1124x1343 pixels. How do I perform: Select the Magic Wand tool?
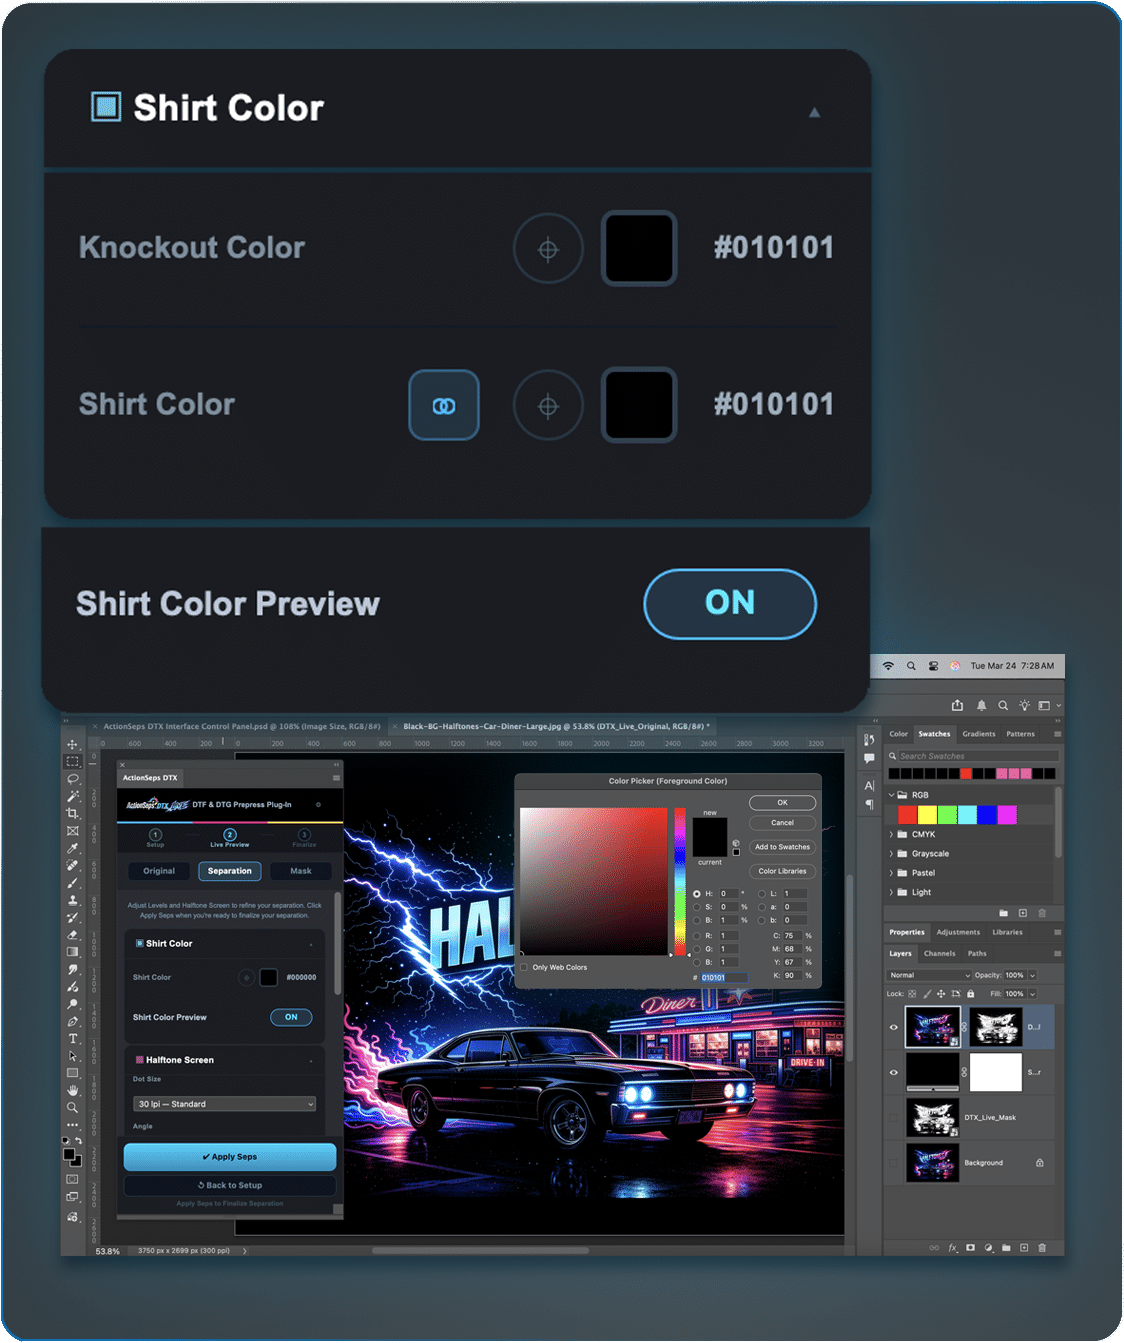tap(72, 796)
